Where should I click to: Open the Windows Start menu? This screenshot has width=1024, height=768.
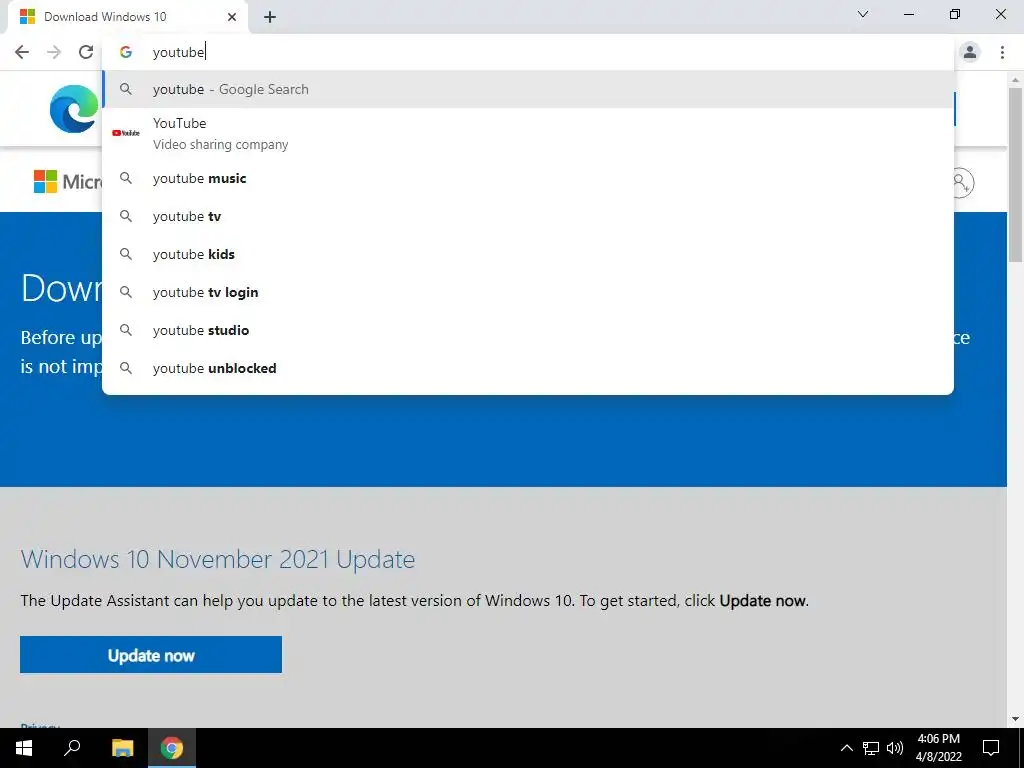point(24,748)
